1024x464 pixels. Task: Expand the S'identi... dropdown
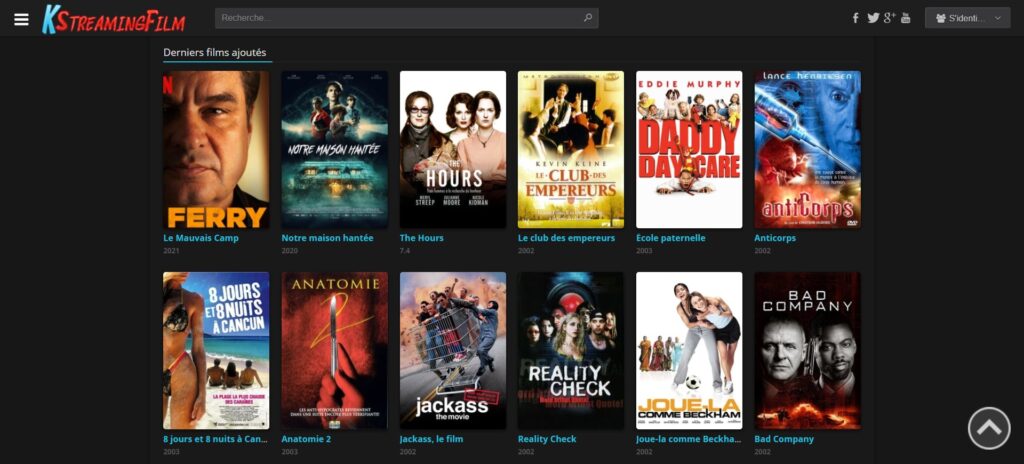967,18
